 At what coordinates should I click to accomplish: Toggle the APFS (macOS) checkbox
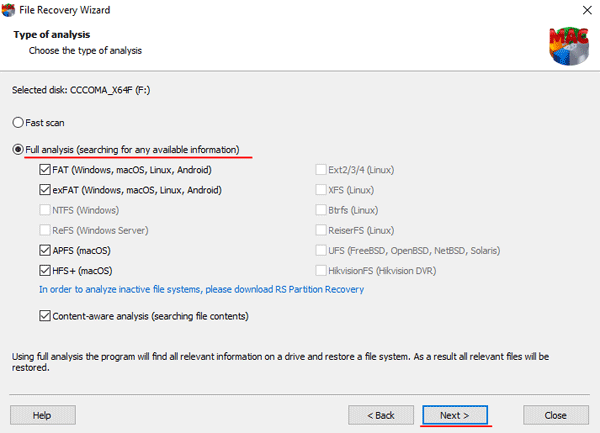(45, 251)
